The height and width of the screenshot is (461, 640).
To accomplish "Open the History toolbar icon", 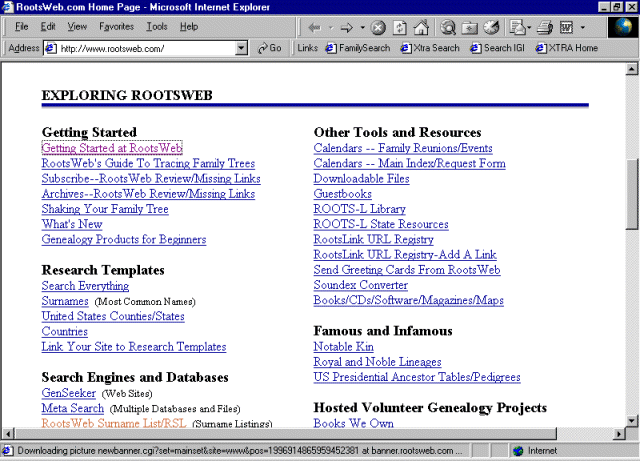I will pyautogui.click(x=491, y=27).
